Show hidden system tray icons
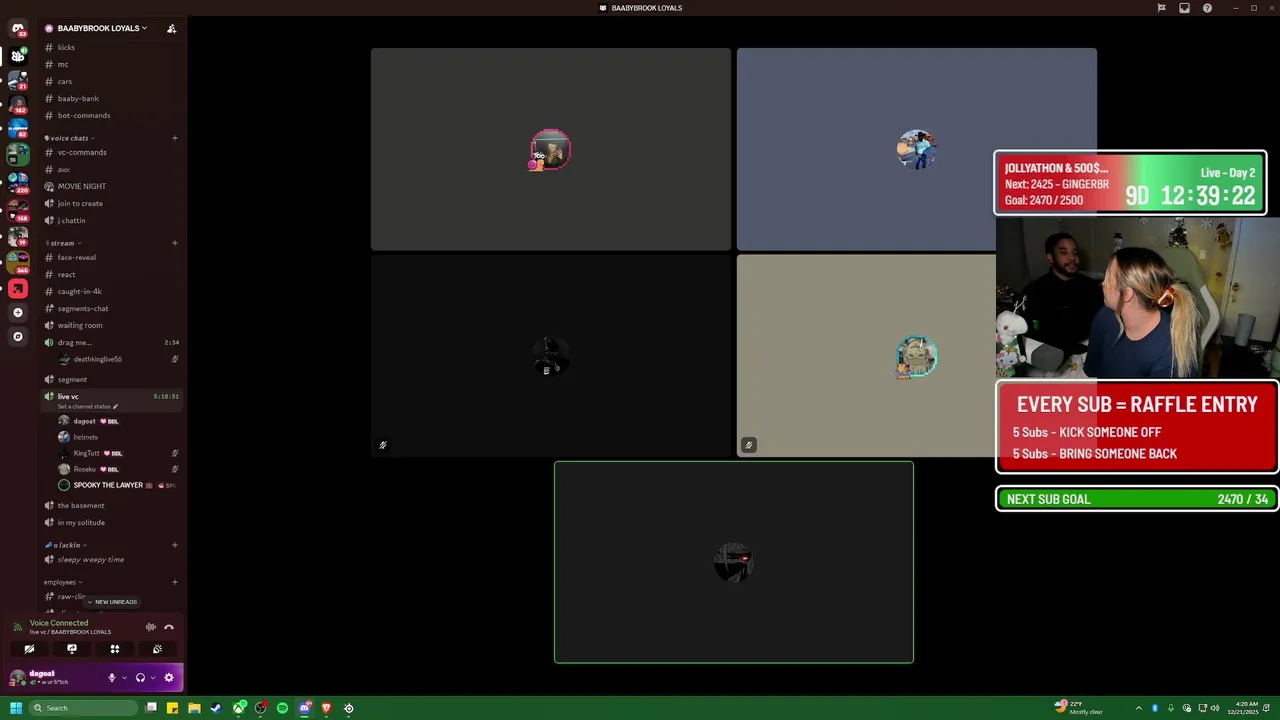1280x720 pixels. [1139, 708]
